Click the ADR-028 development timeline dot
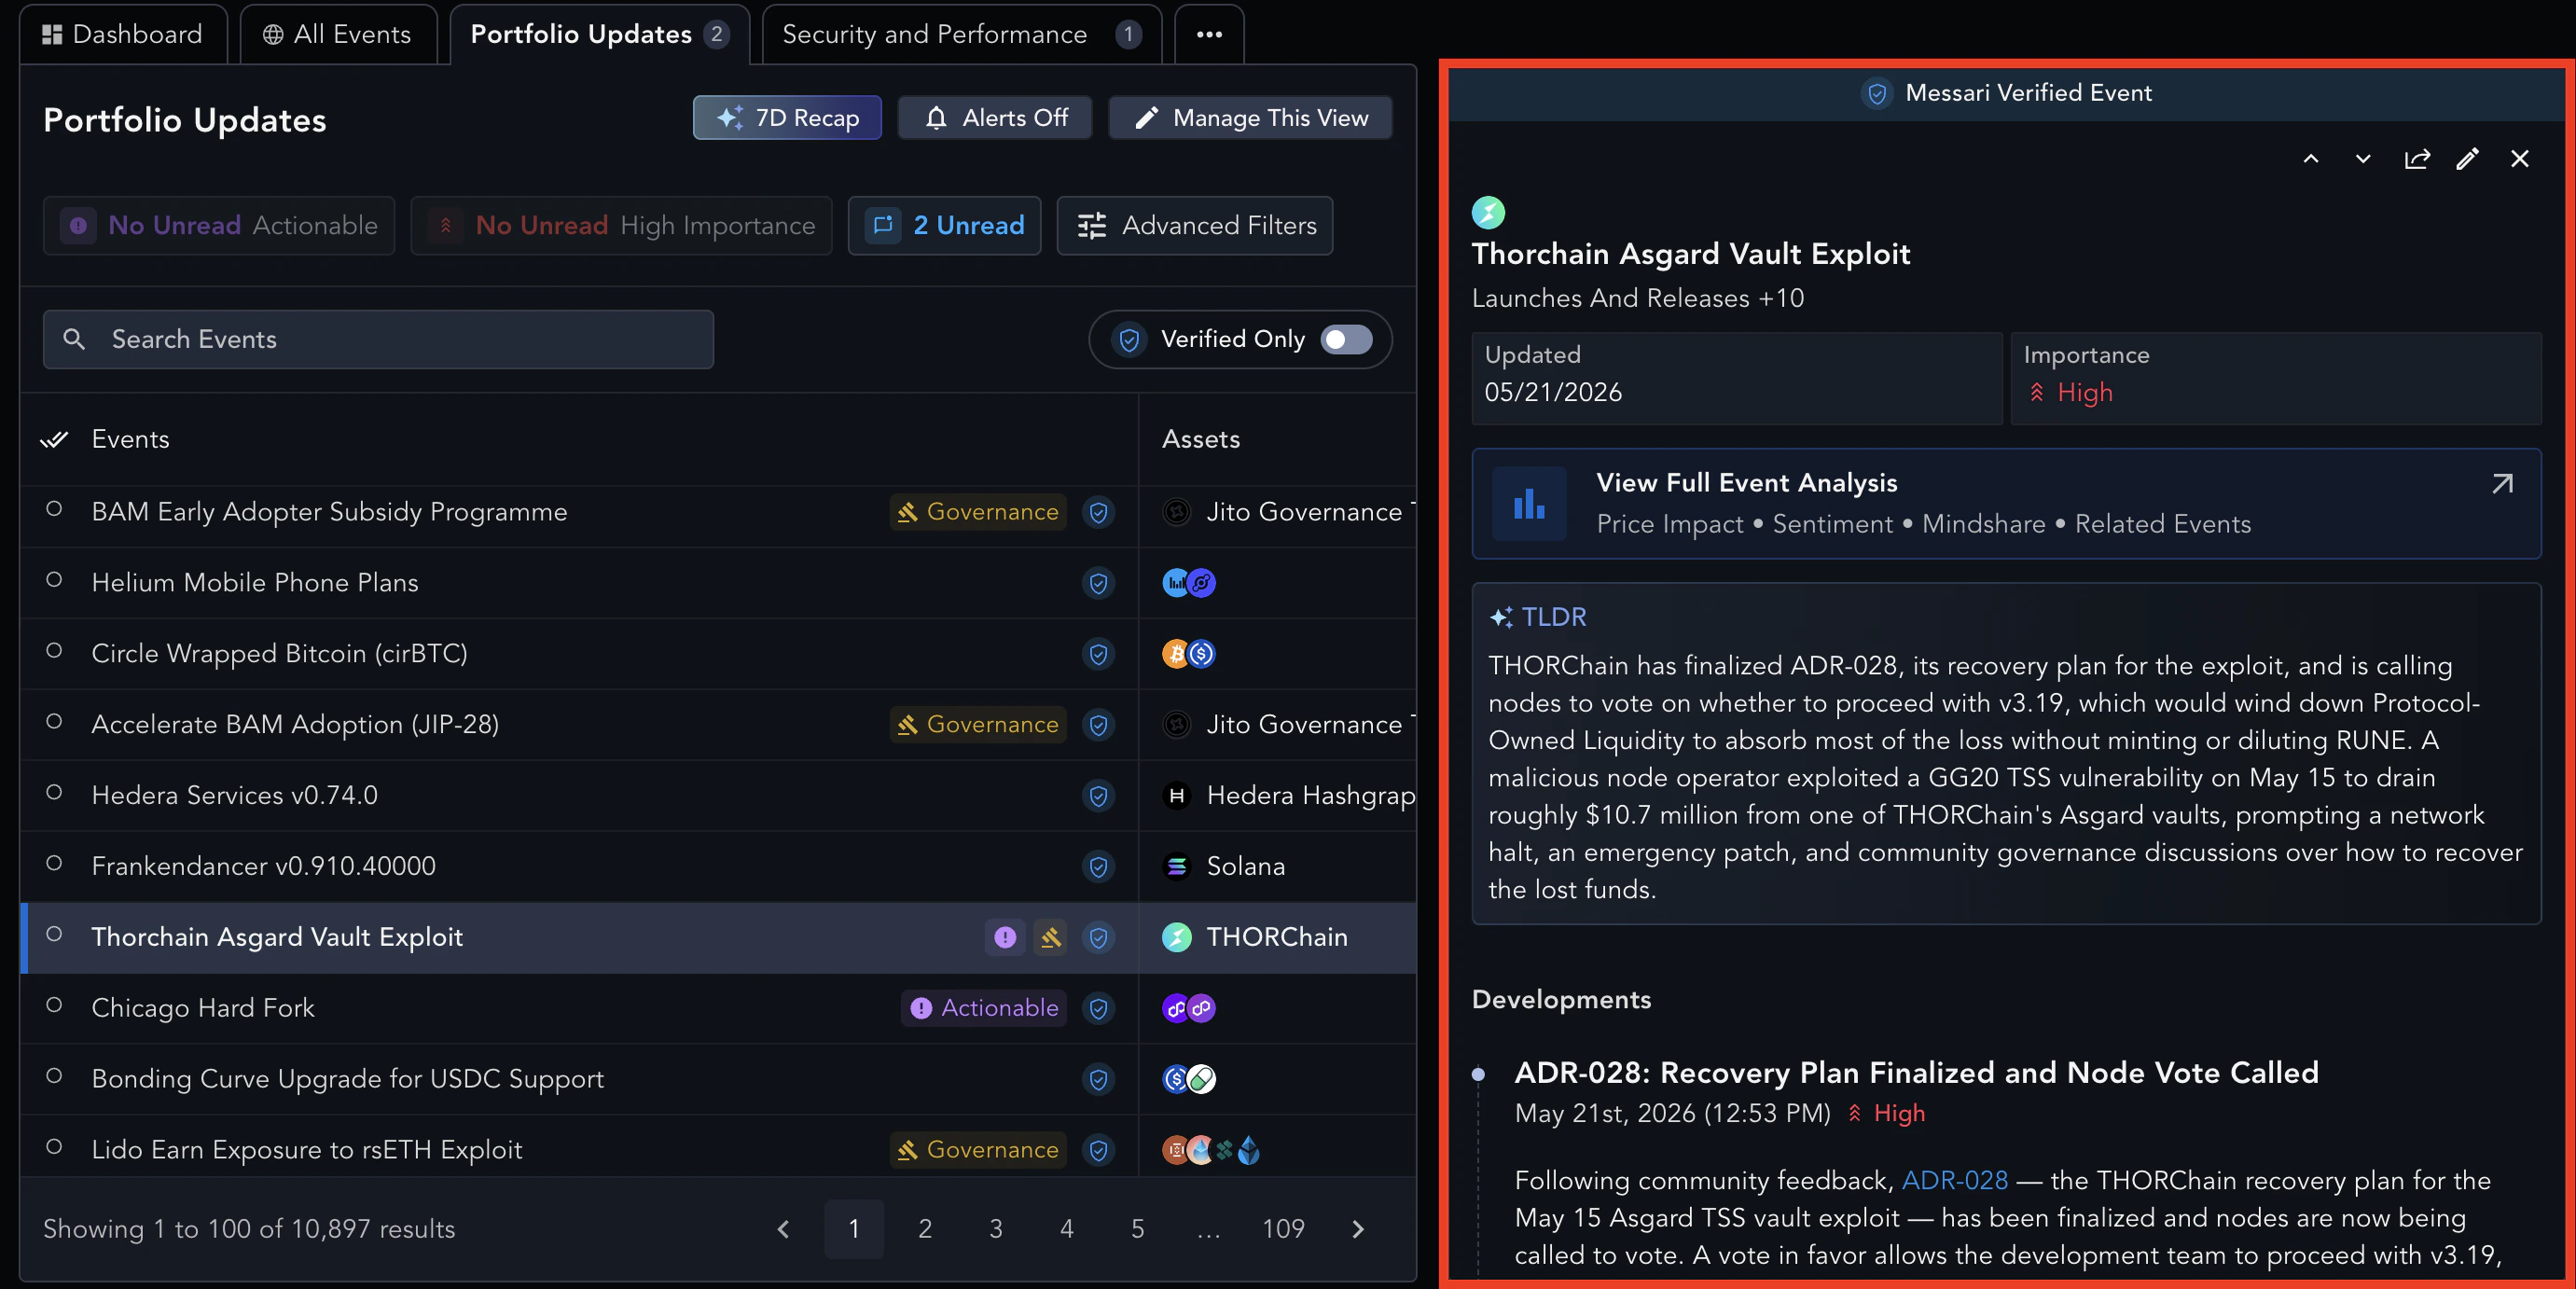2576x1289 pixels. pos(1478,1075)
